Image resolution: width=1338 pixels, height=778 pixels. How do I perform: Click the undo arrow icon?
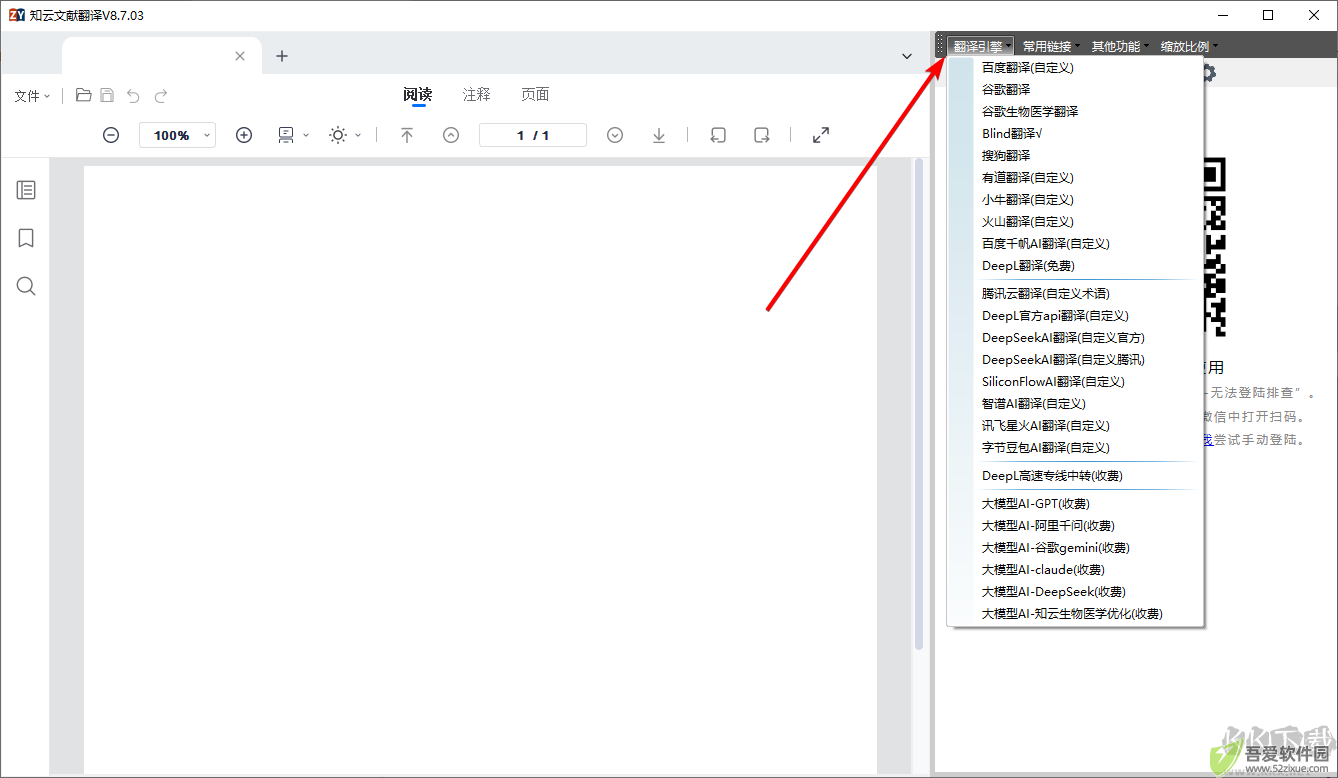[x=133, y=96]
